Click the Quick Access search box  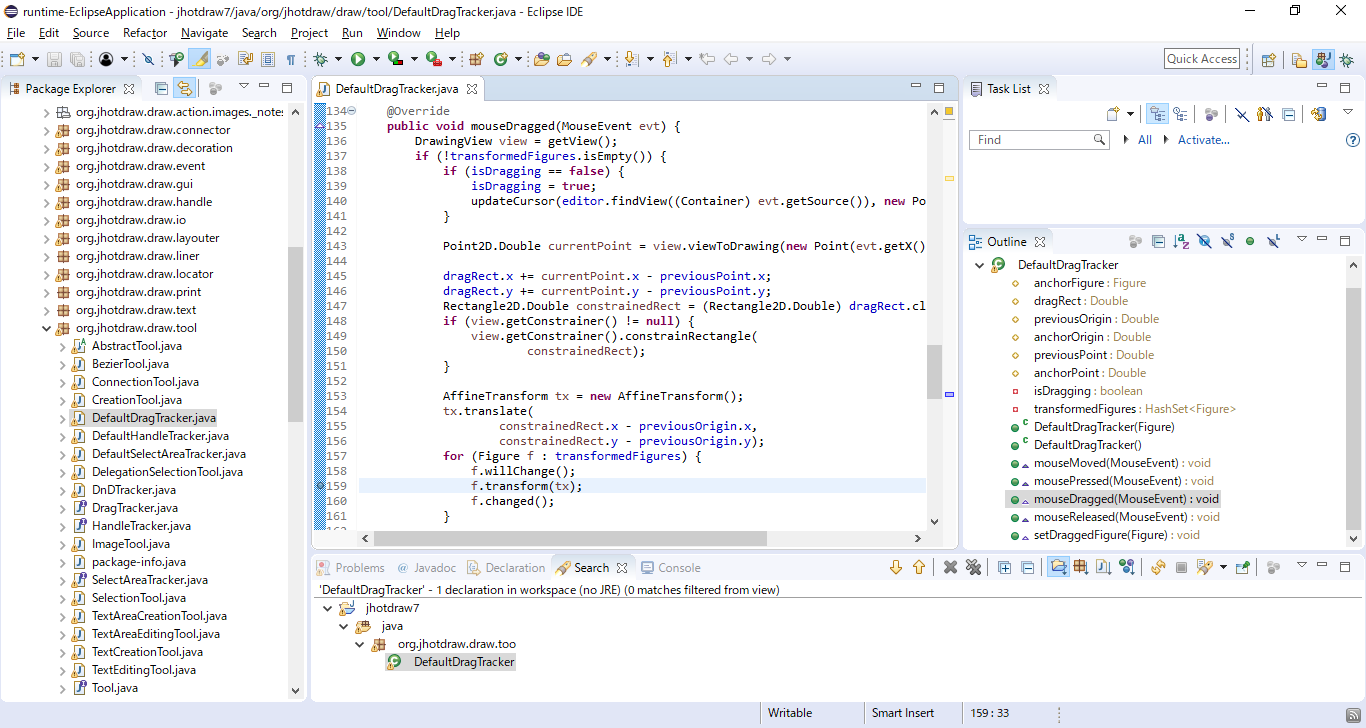click(1202, 59)
